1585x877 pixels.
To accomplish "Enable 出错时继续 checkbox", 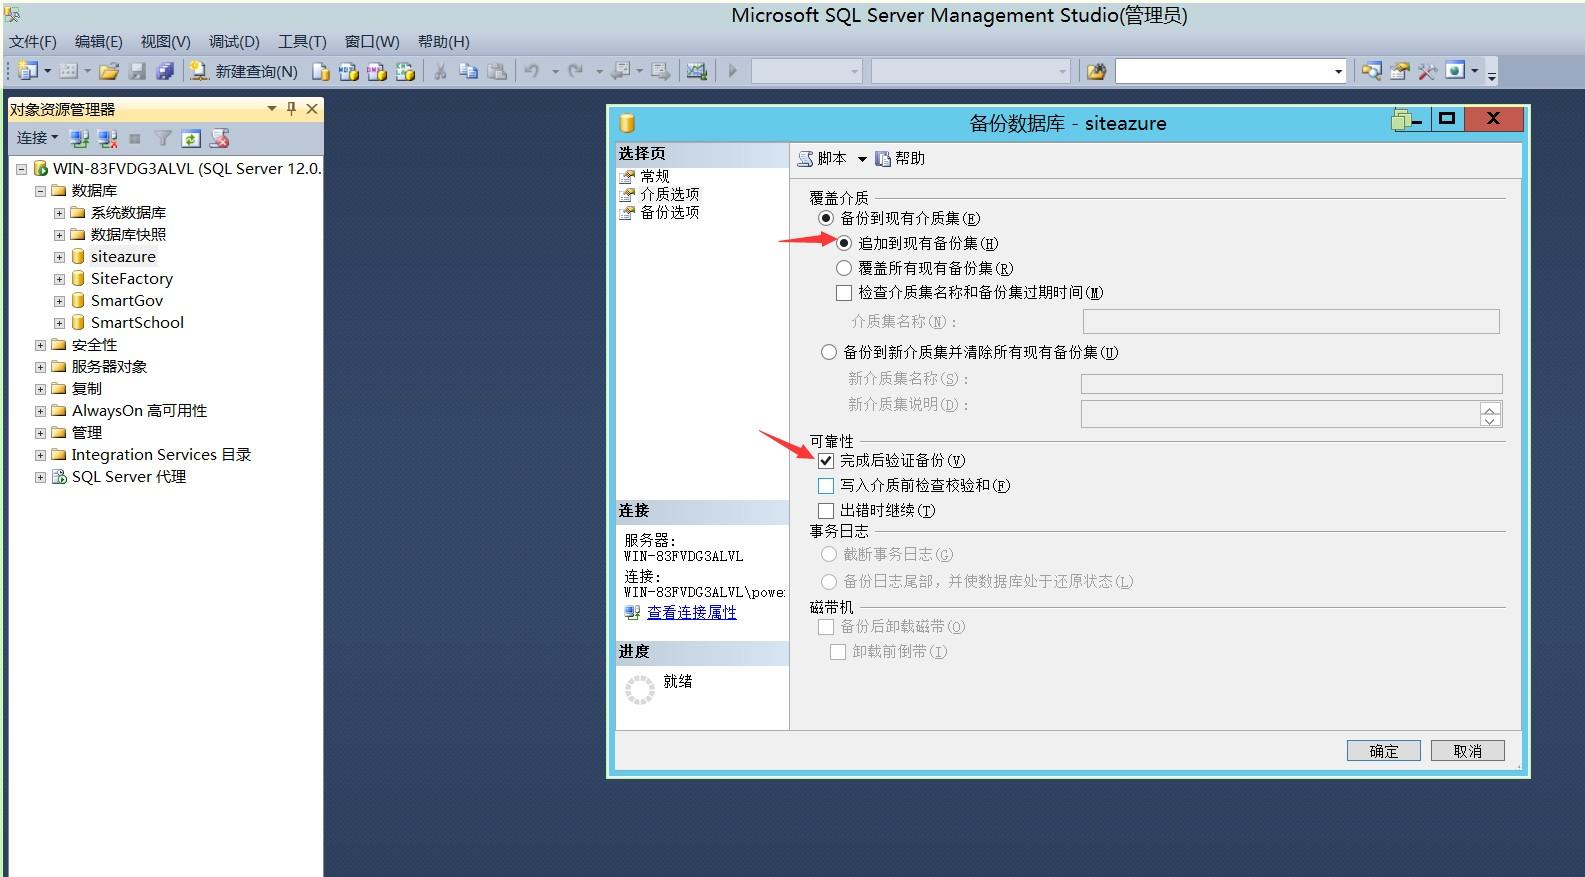I will [826, 511].
